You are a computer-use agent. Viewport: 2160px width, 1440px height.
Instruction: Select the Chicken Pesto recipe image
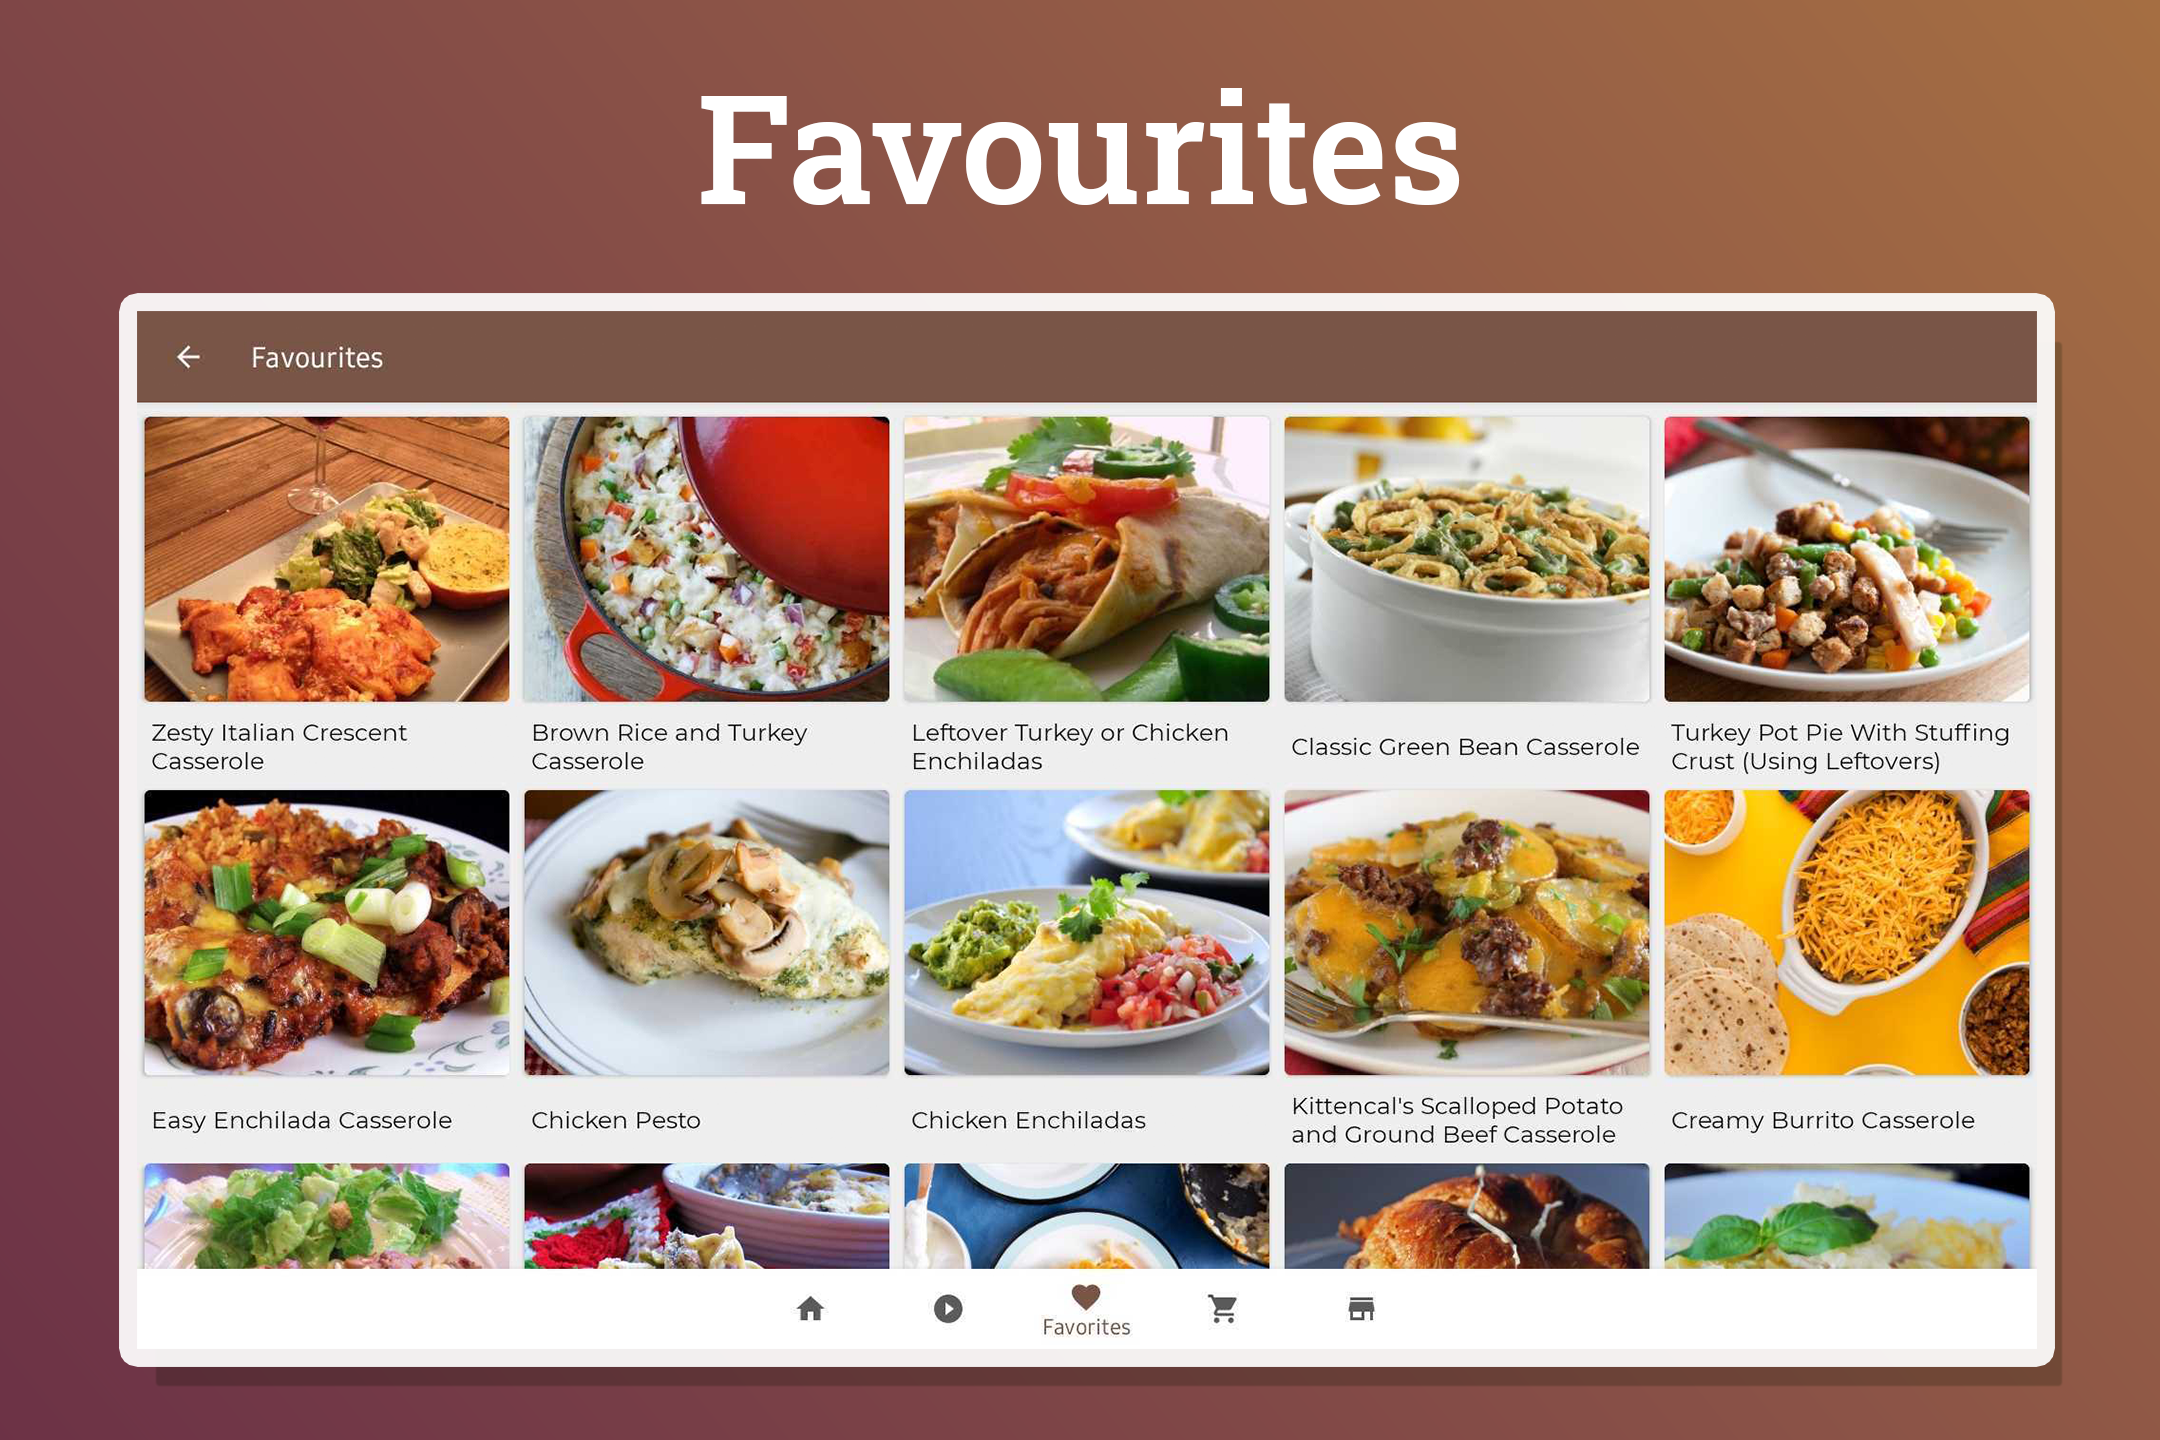tap(707, 932)
